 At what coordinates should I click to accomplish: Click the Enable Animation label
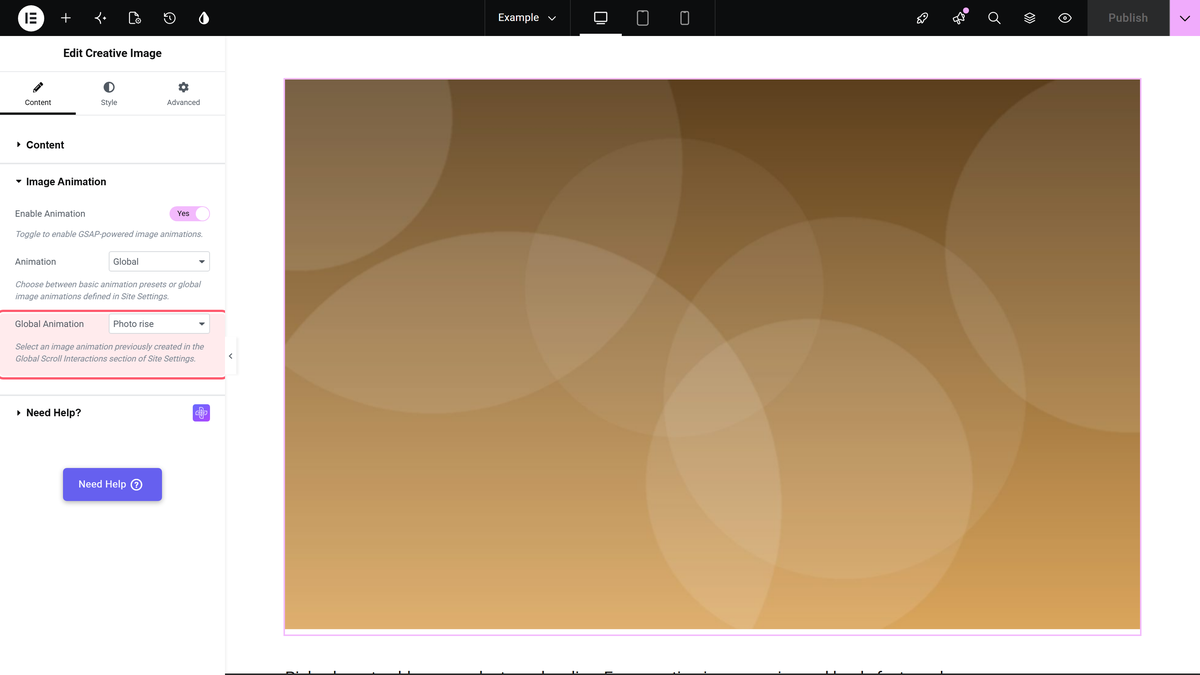coord(50,214)
